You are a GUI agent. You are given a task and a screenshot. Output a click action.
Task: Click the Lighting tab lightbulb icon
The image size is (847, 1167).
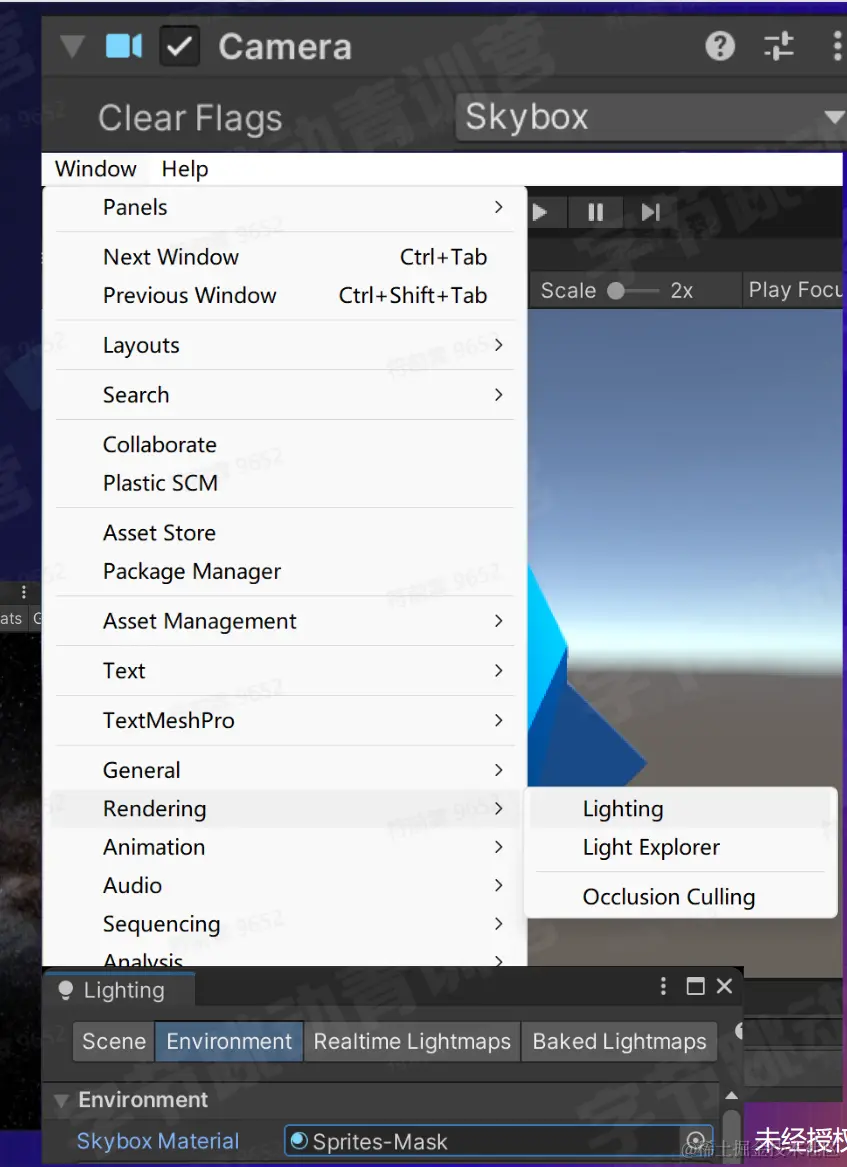pyautogui.click(x=65, y=990)
